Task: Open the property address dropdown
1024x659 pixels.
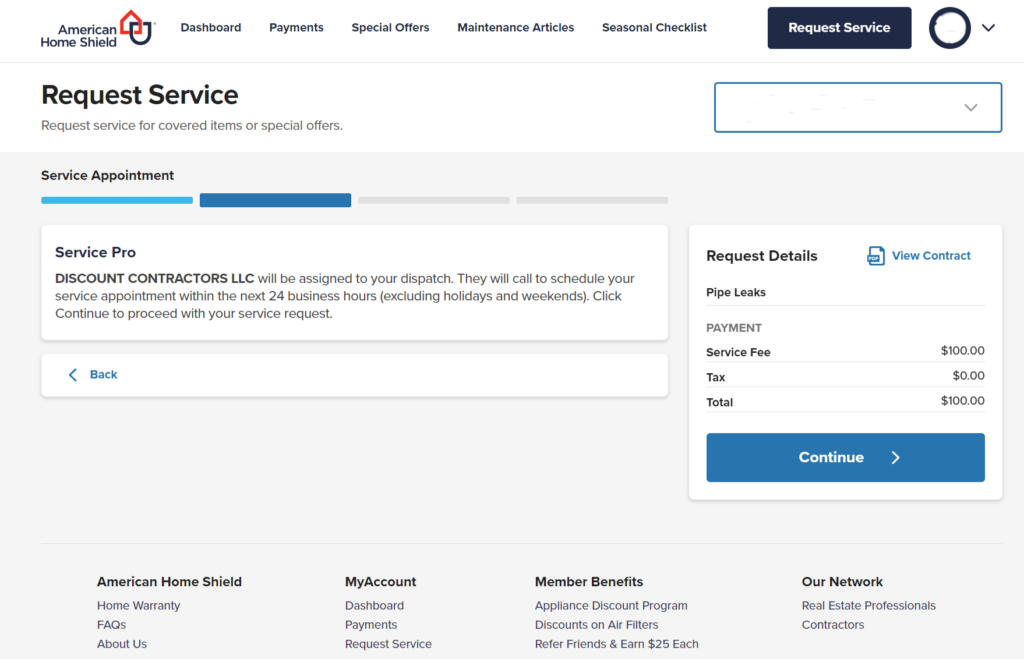Action: point(857,107)
